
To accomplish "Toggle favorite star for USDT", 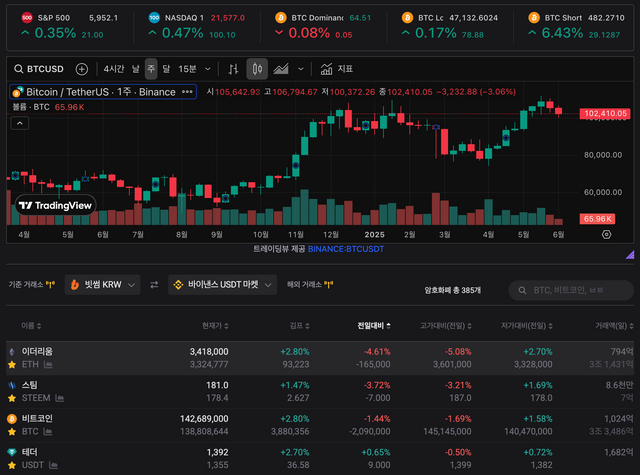I will (x=12, y=465).
